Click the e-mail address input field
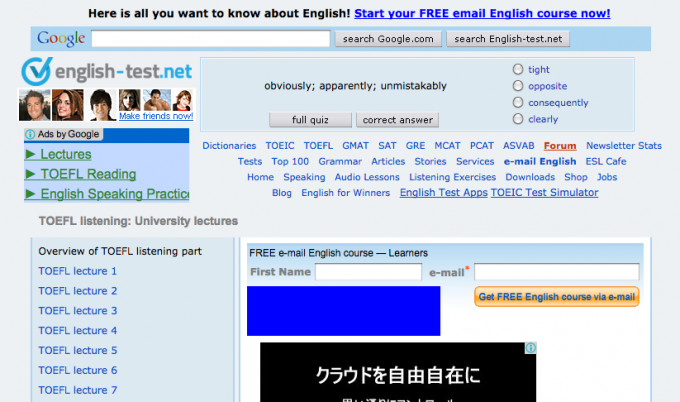 (x=556, y=272)
